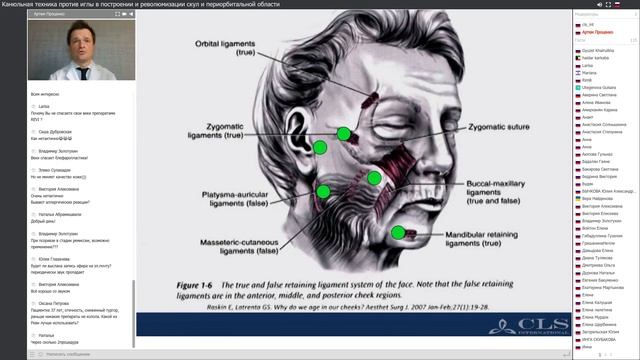
Task: Select chat message from Юлия Глазачева
Action: point(71,265)
